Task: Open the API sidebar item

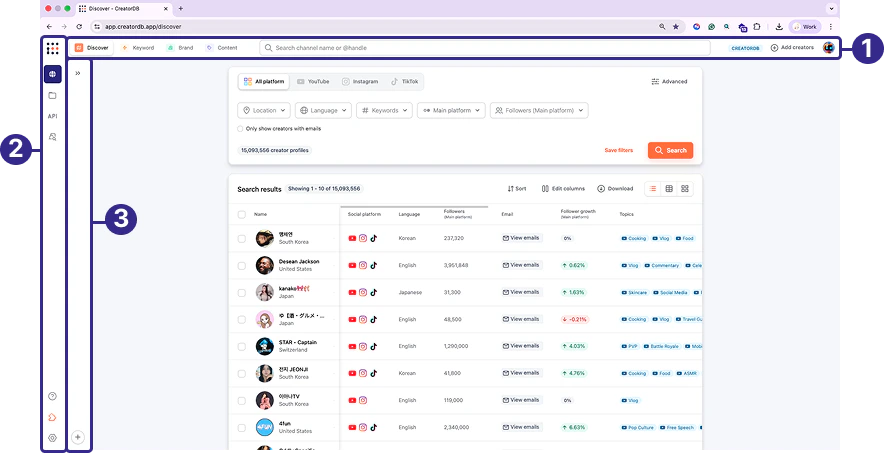Action: [x=52, y=116]
